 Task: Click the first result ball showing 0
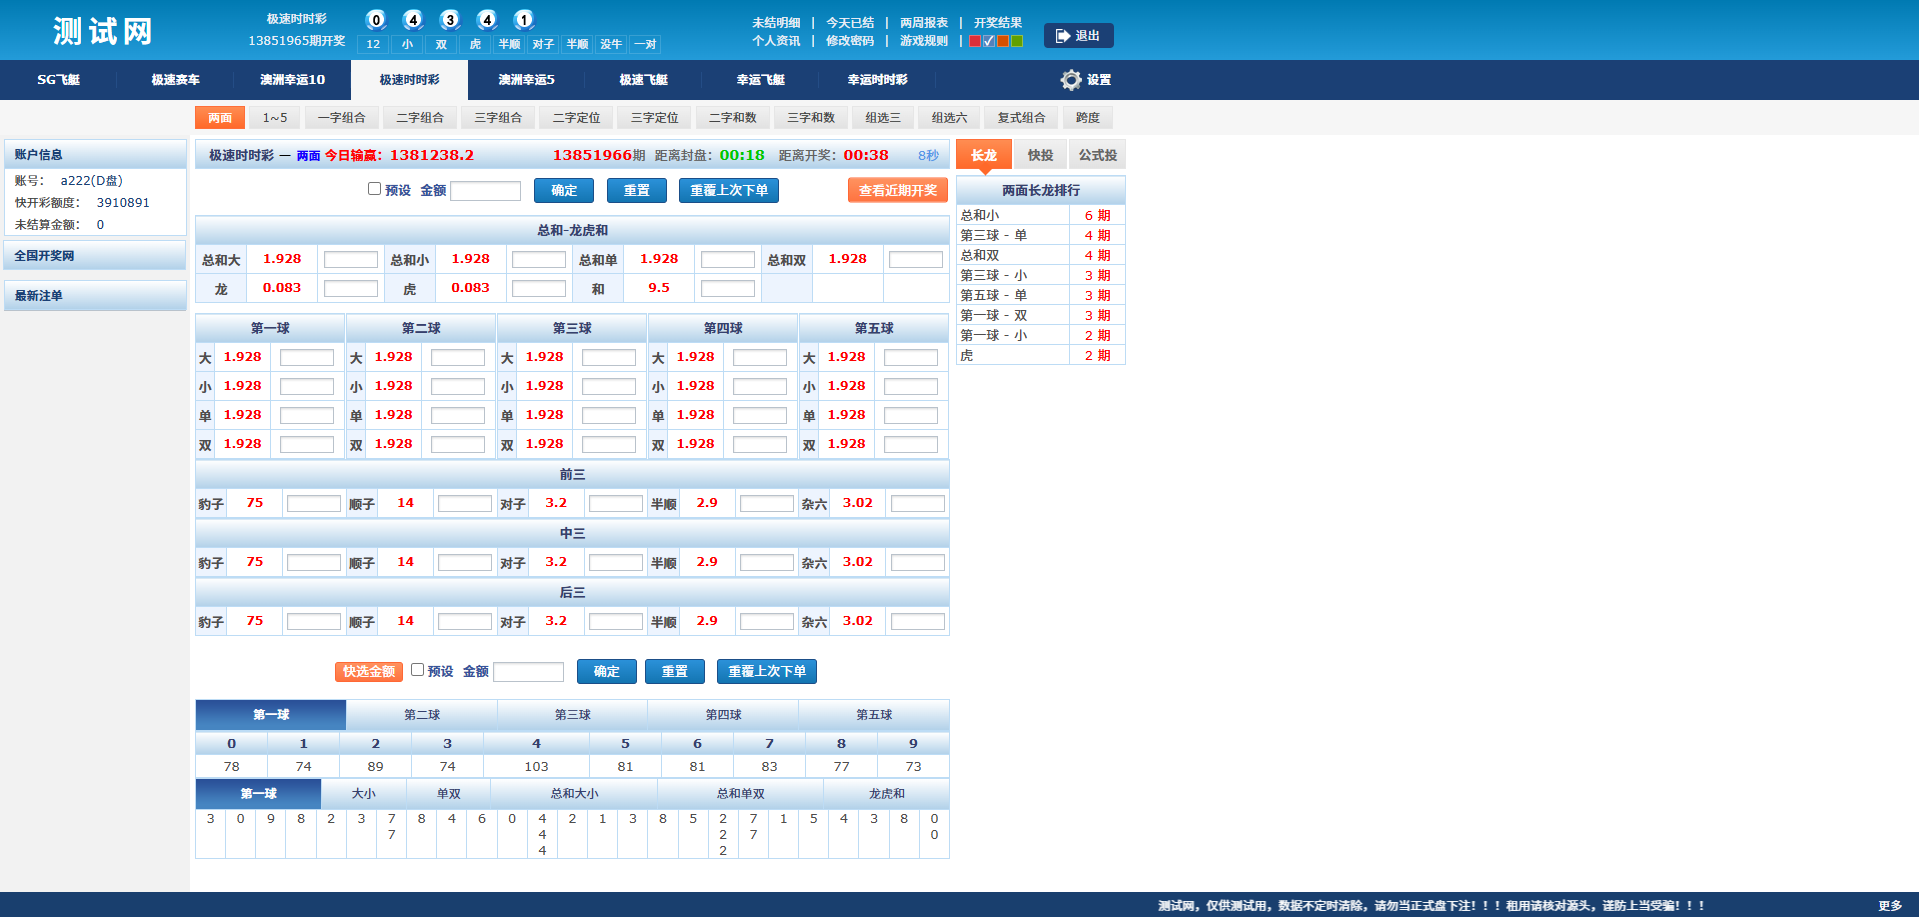(x=376, y=20)
